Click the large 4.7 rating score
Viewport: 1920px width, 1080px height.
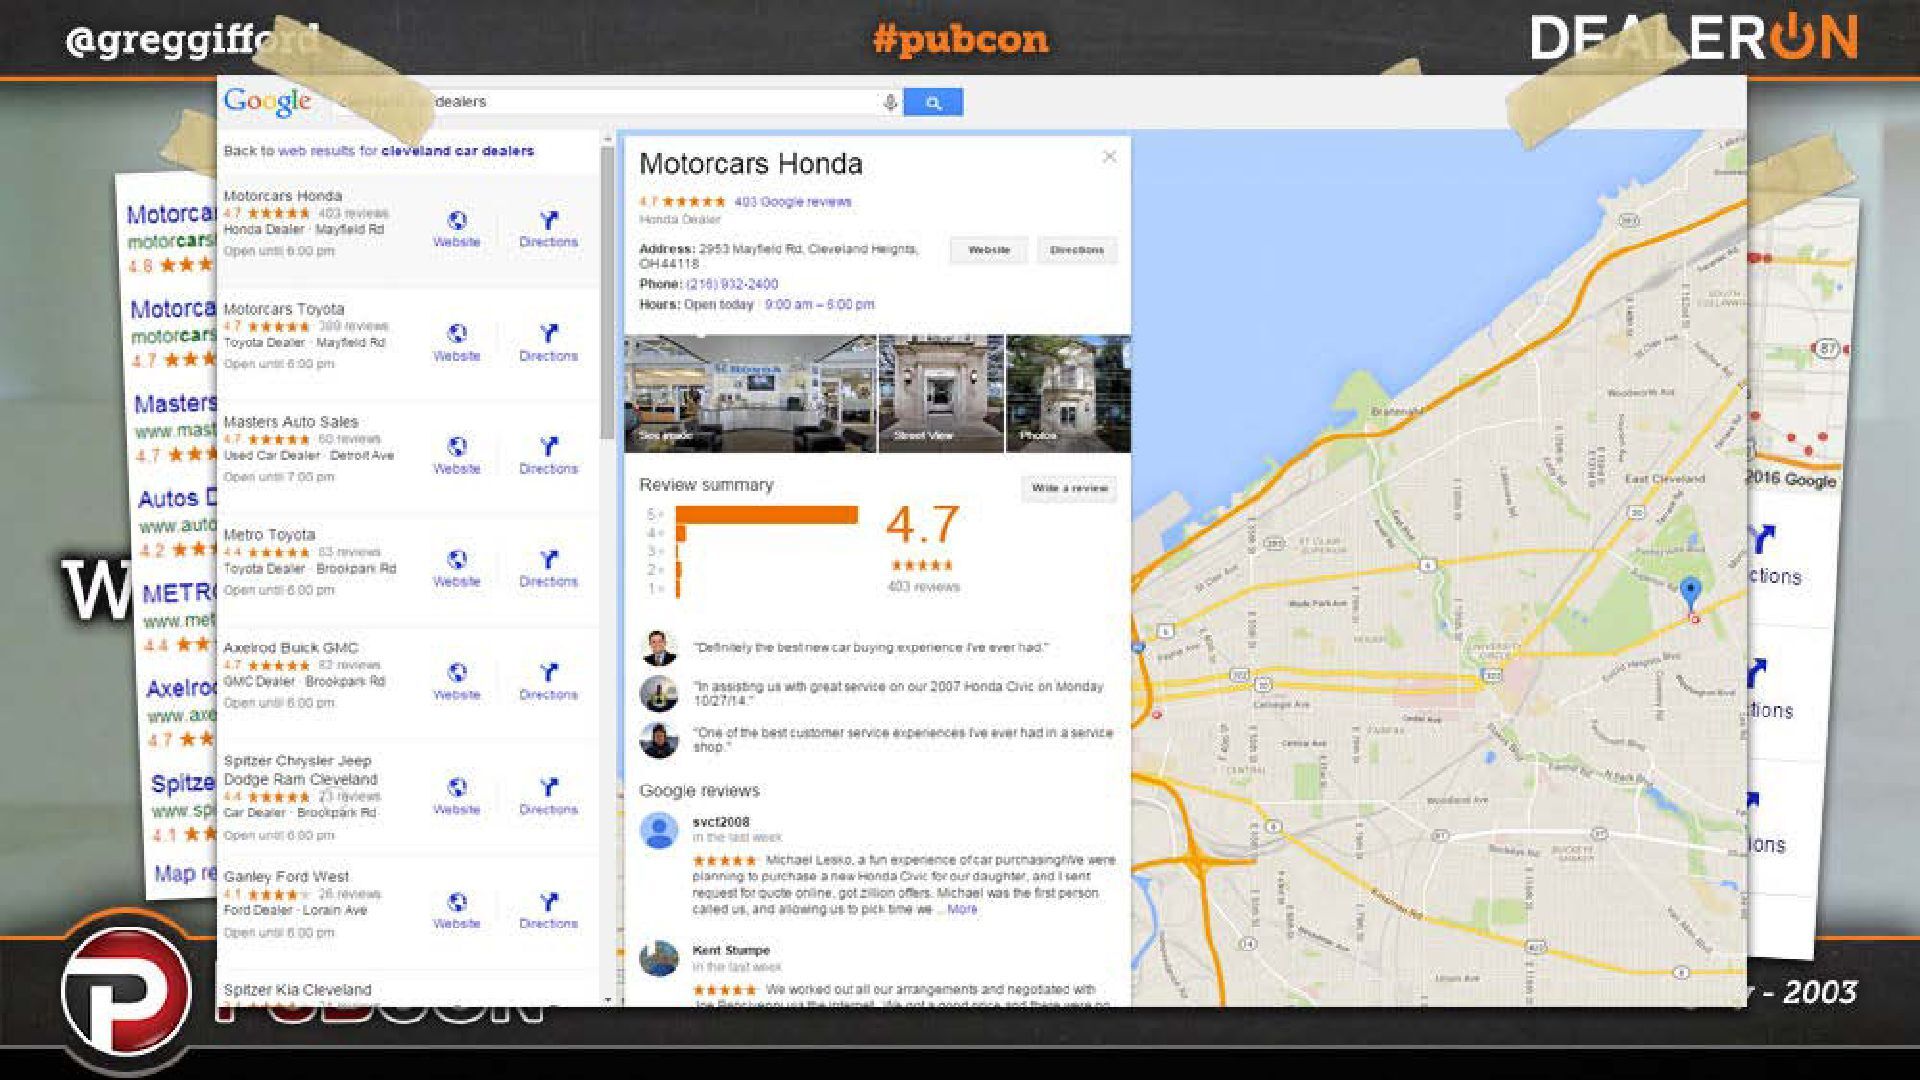(922, 525)
